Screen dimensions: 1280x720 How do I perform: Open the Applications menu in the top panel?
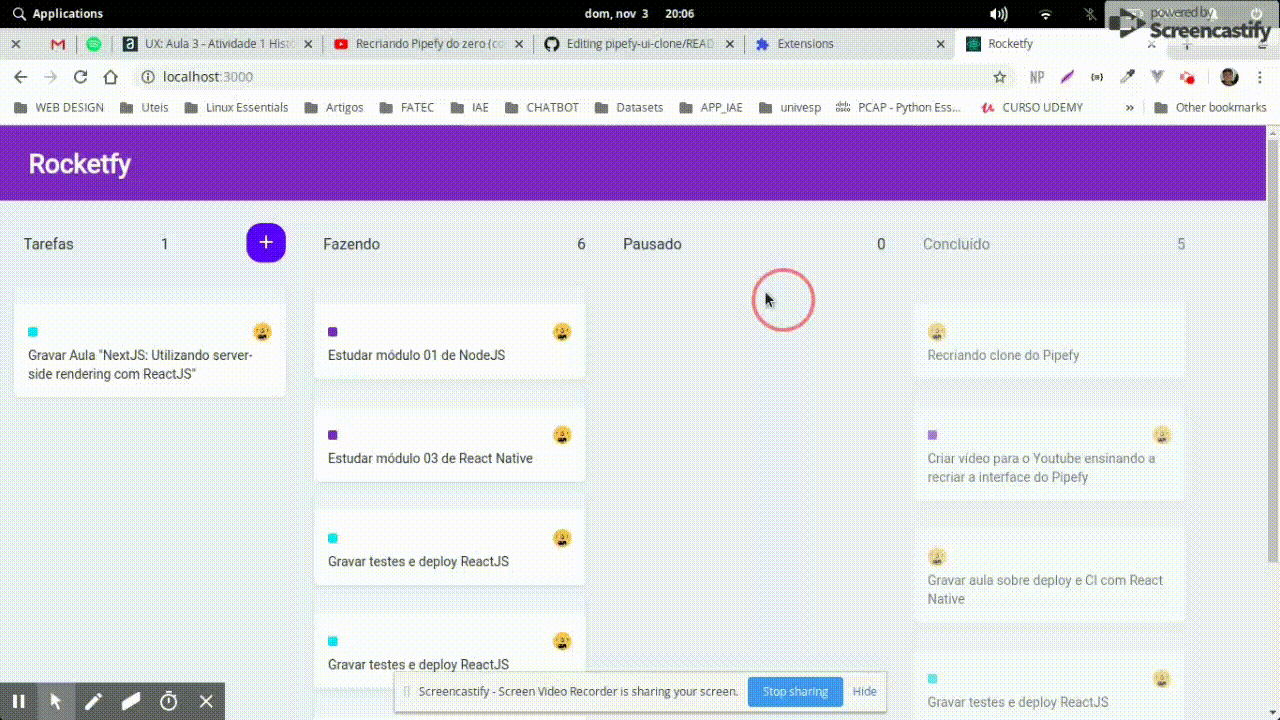tap(58, 14)
